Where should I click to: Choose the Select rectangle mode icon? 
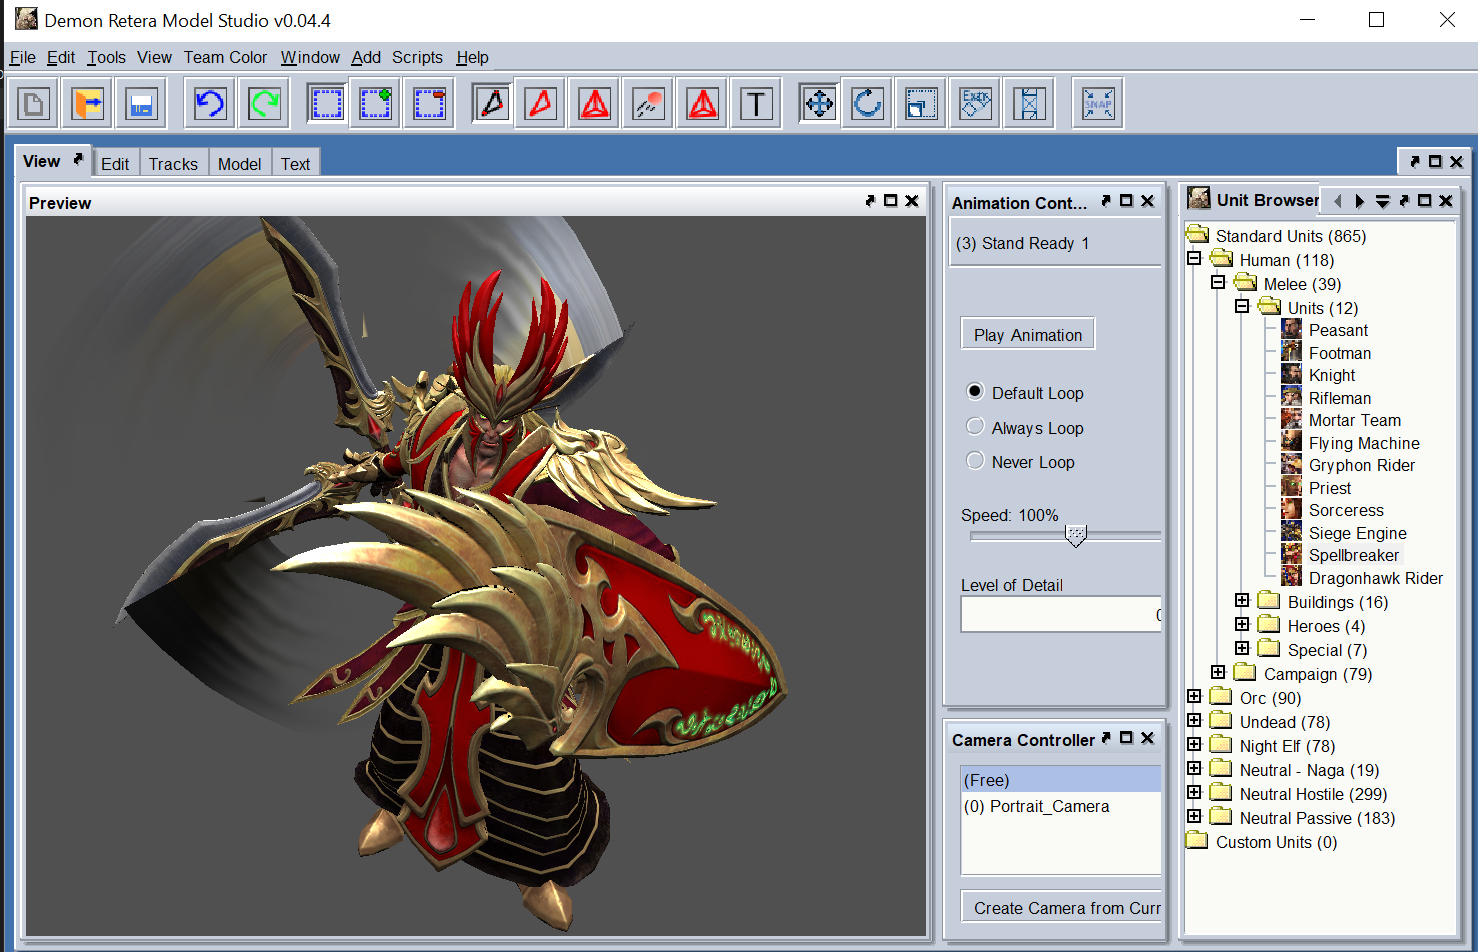327,103
